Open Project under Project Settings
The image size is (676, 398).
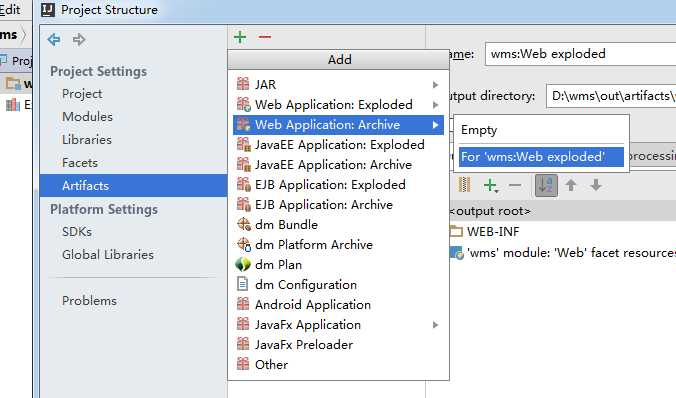pyautogui.click(x=82, y=94)
